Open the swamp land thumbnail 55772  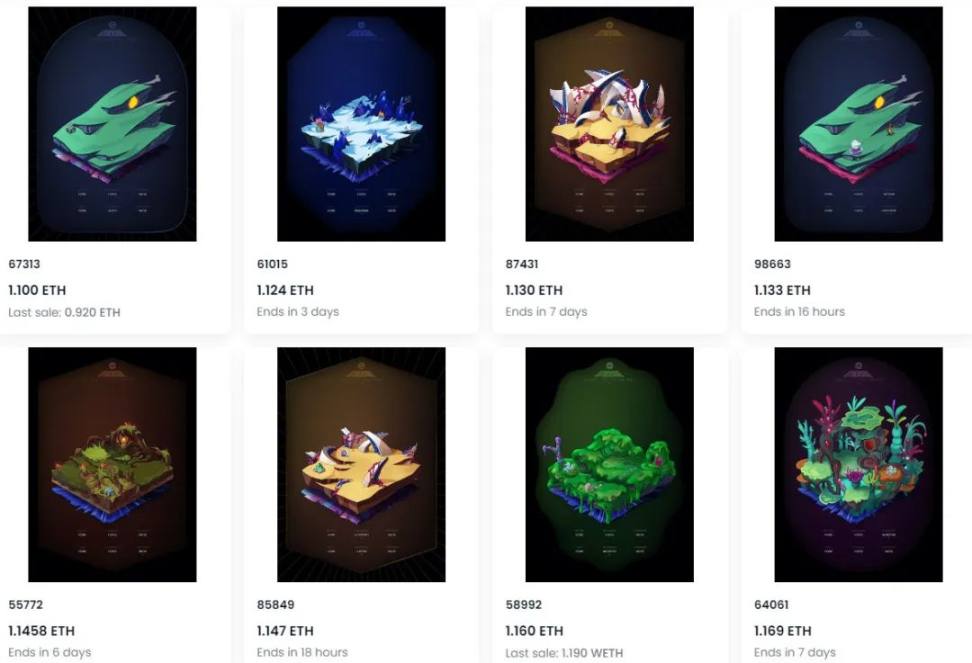(x=112, y=465)
